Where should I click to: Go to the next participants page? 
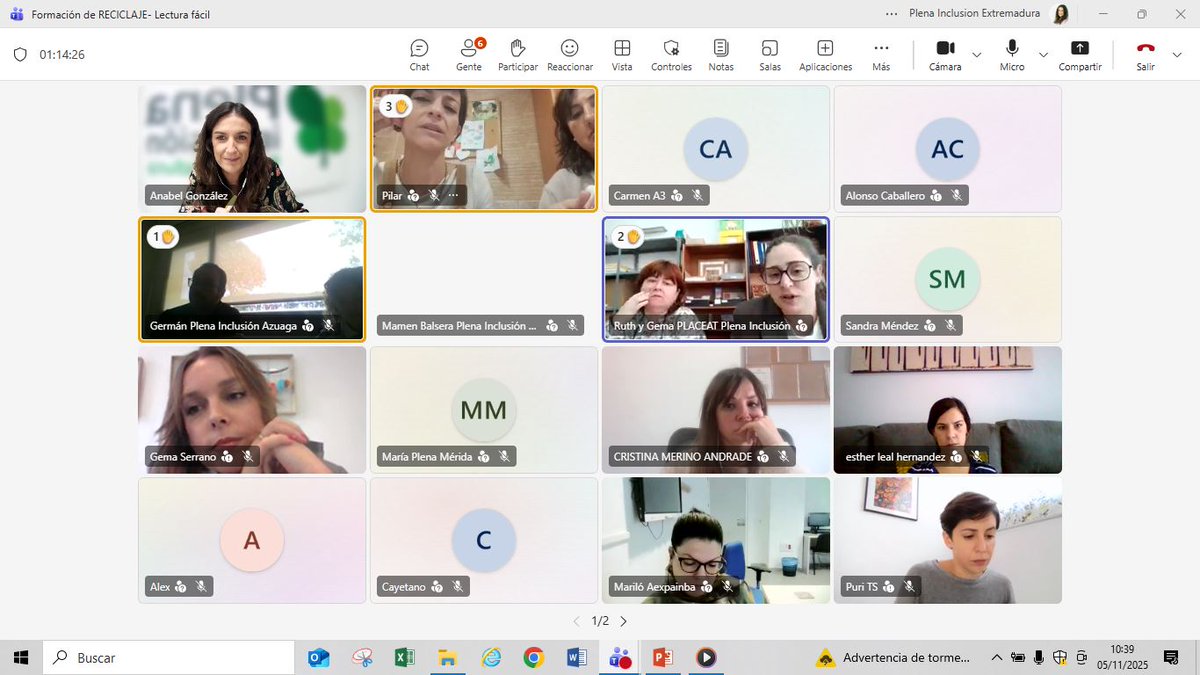[x=623, y=621]
